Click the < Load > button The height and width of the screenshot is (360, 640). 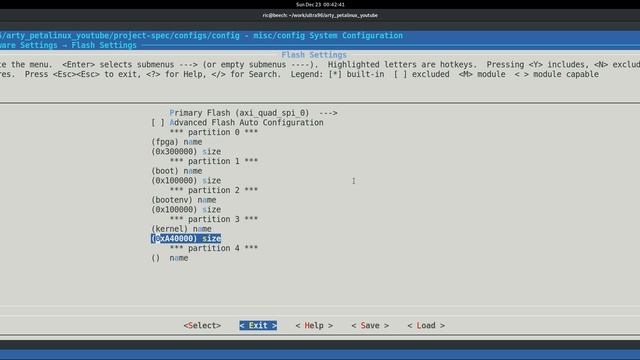click(x=426, y=325)
